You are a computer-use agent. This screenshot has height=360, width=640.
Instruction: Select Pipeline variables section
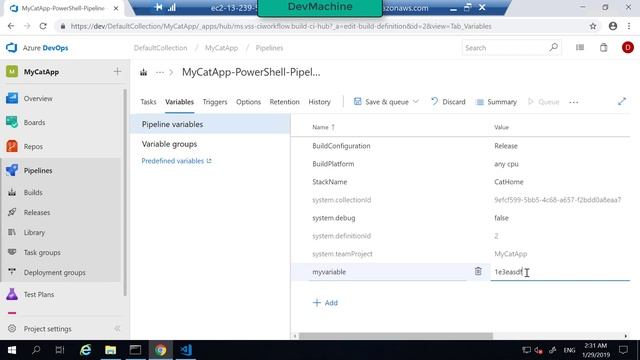point(210,124)
